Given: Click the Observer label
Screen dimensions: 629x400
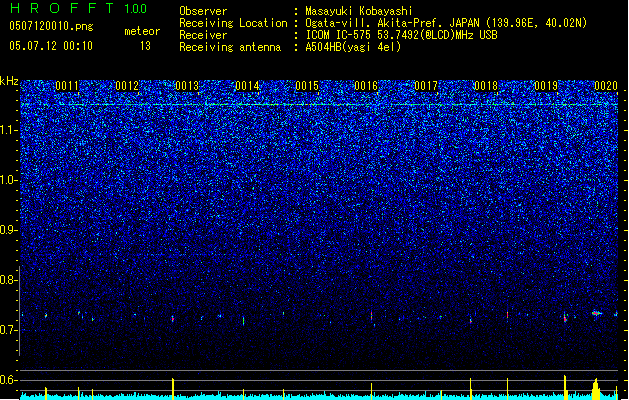Looking at the screenshot, I should tap(203, 11).
